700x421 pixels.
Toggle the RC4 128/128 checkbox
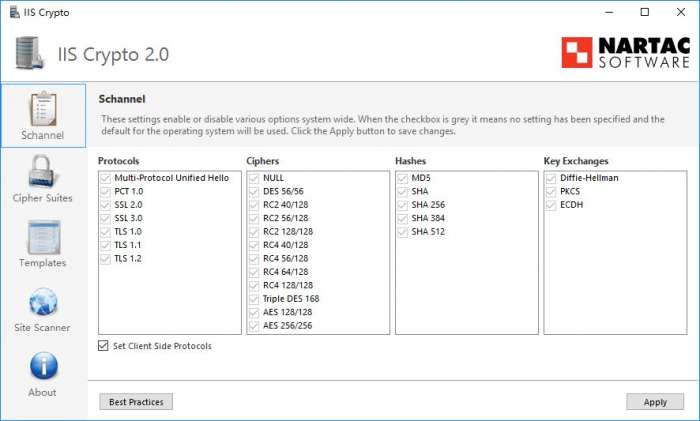[x=254, y=285]
